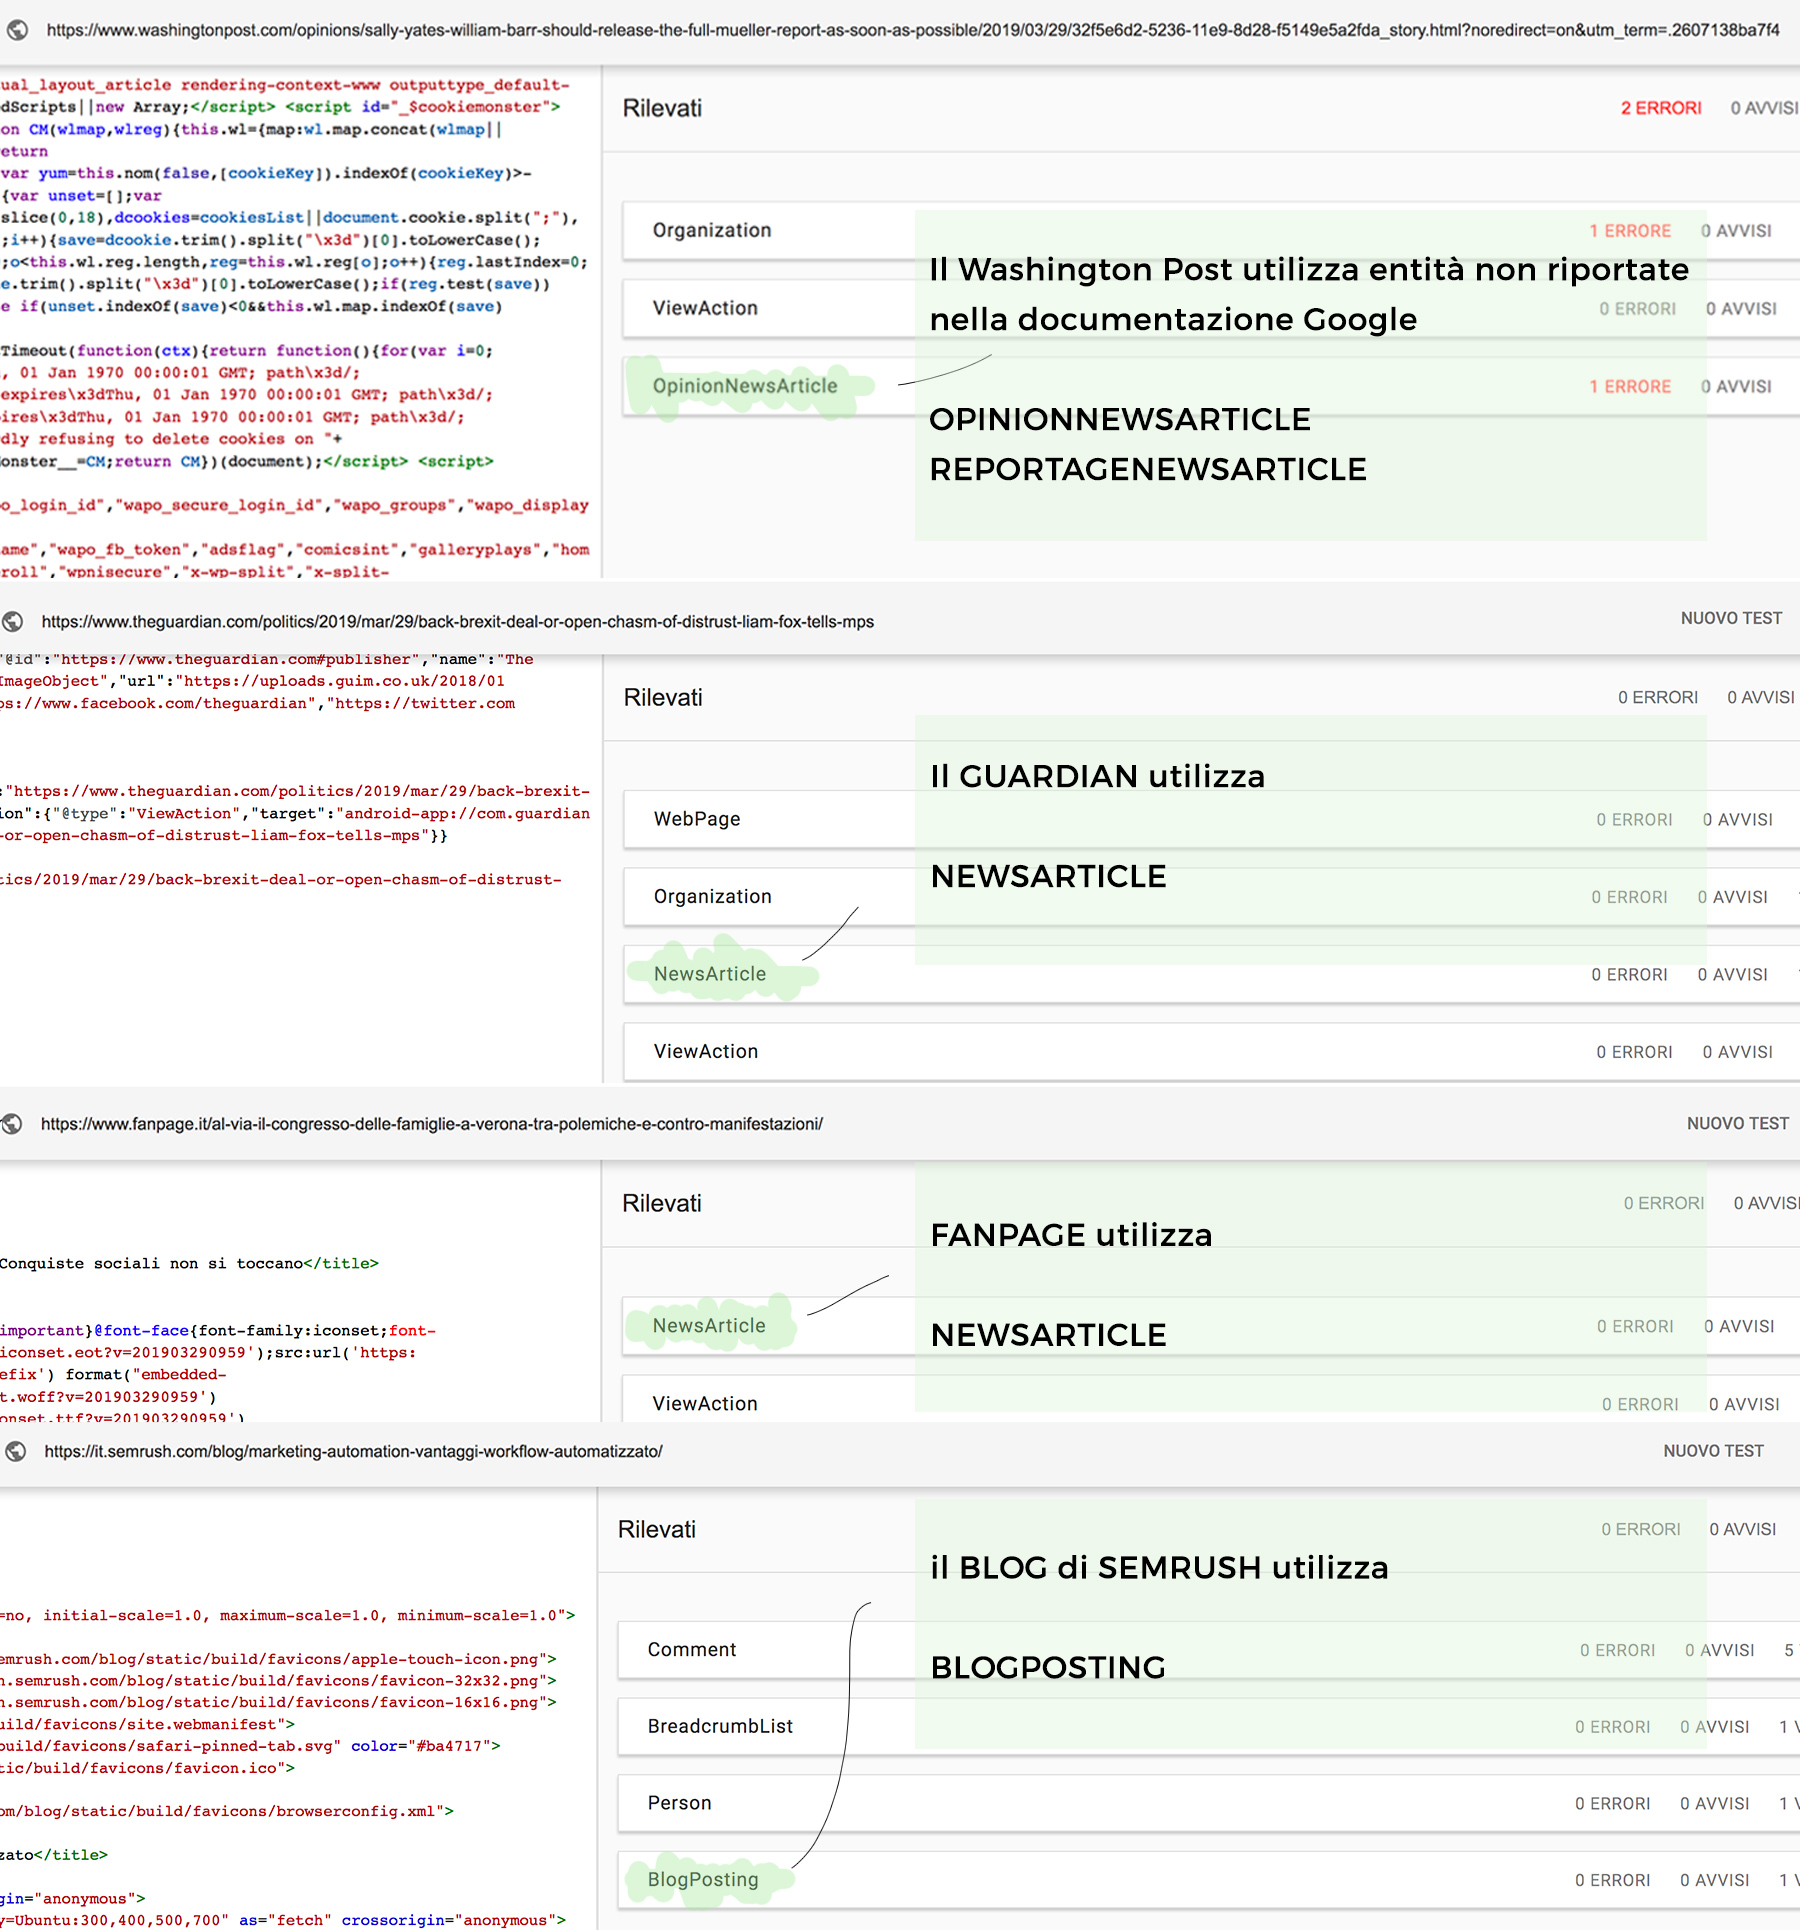Click the theguardian.com URL text
The image size is (1800, 1930).
click(x=457, y=622)
